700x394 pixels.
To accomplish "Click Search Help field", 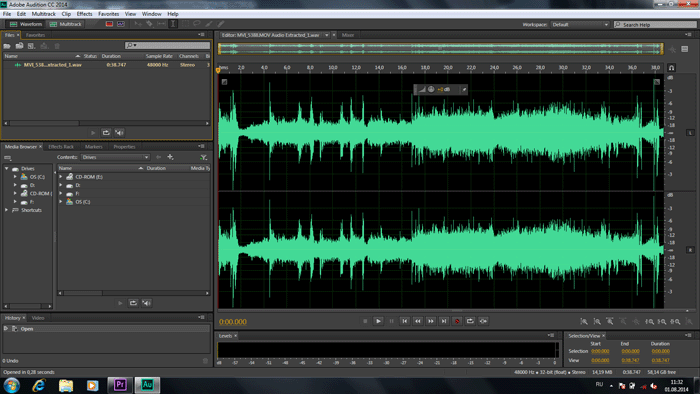I will pos(655,25).
